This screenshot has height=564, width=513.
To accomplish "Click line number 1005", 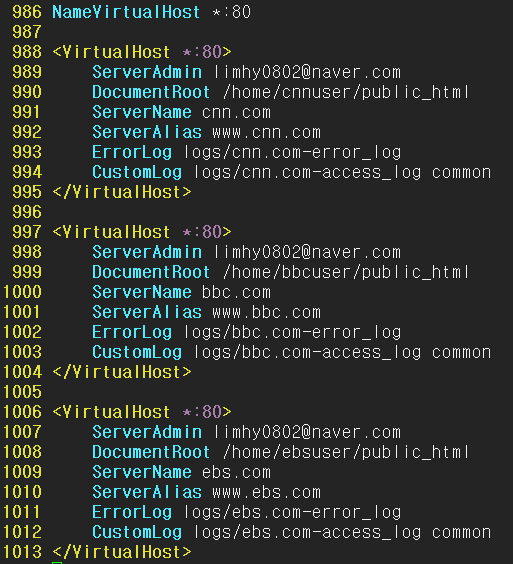I will (x=22, y=392).
